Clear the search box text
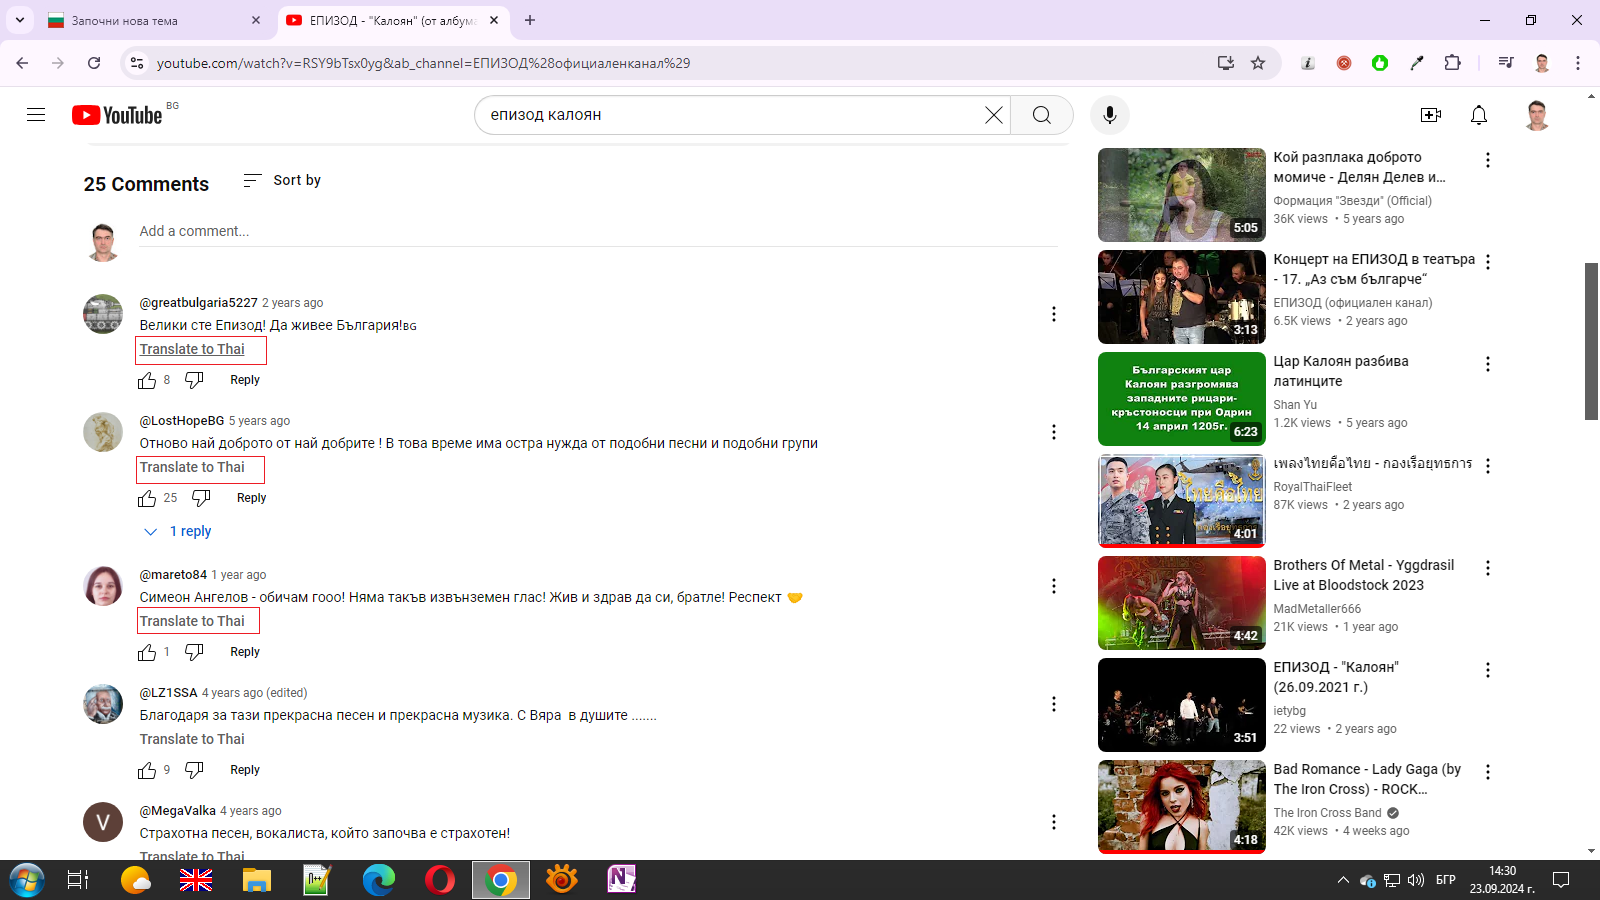Image resolution: width=1600 pixels, height=900 pixels. coord(994,115)
